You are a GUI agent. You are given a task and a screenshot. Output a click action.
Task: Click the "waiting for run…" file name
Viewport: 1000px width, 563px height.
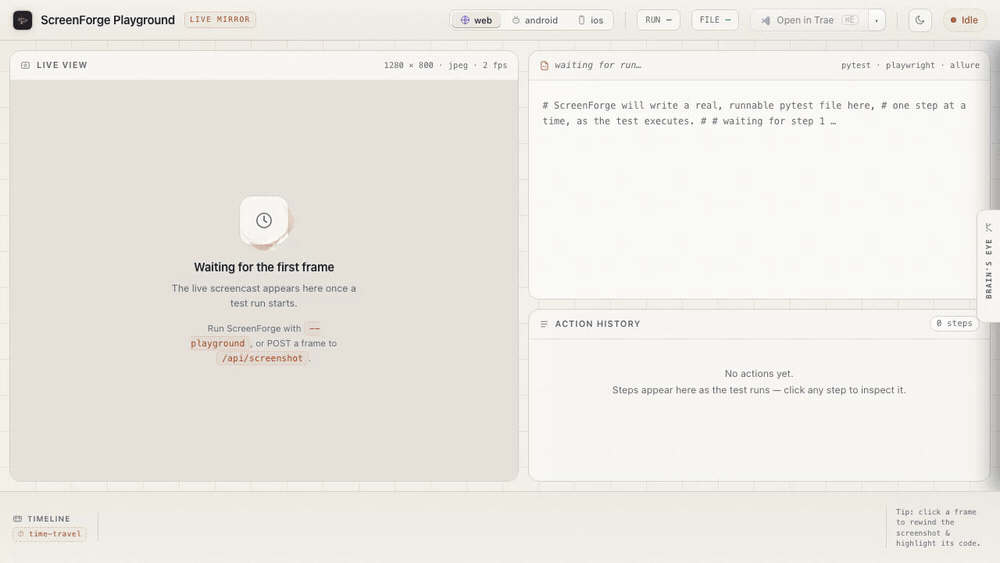click(x=598, y=65)
